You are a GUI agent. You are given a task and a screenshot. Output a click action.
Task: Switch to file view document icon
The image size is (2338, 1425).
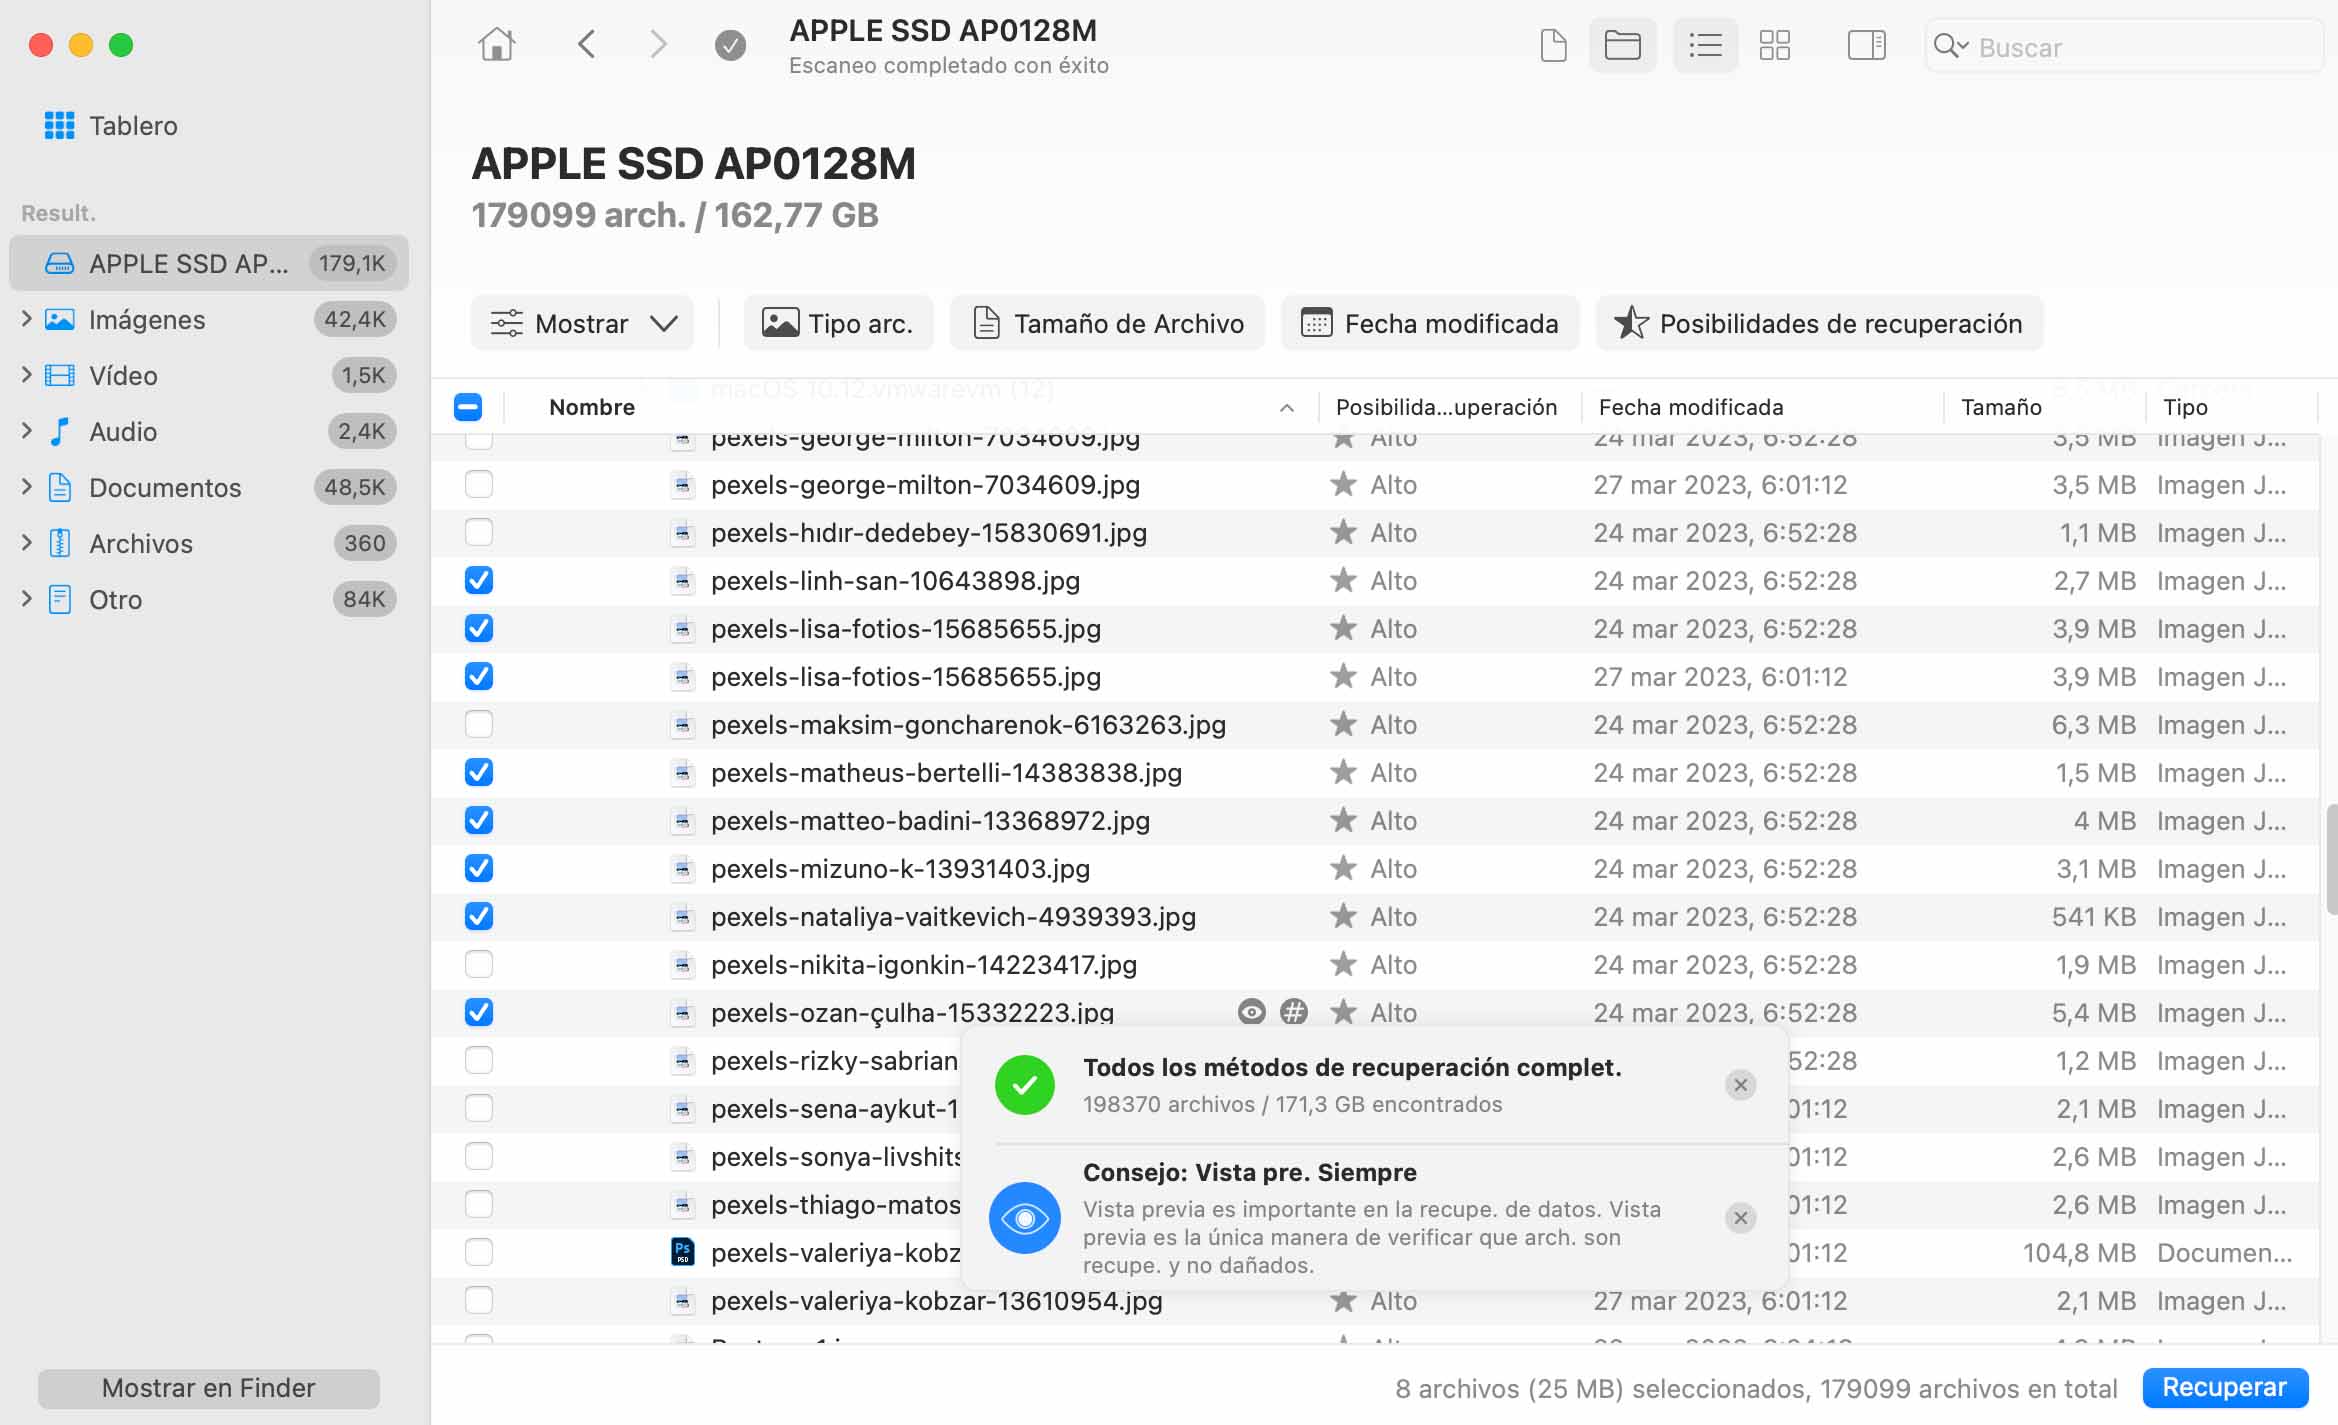click(x=1553, y=45)
